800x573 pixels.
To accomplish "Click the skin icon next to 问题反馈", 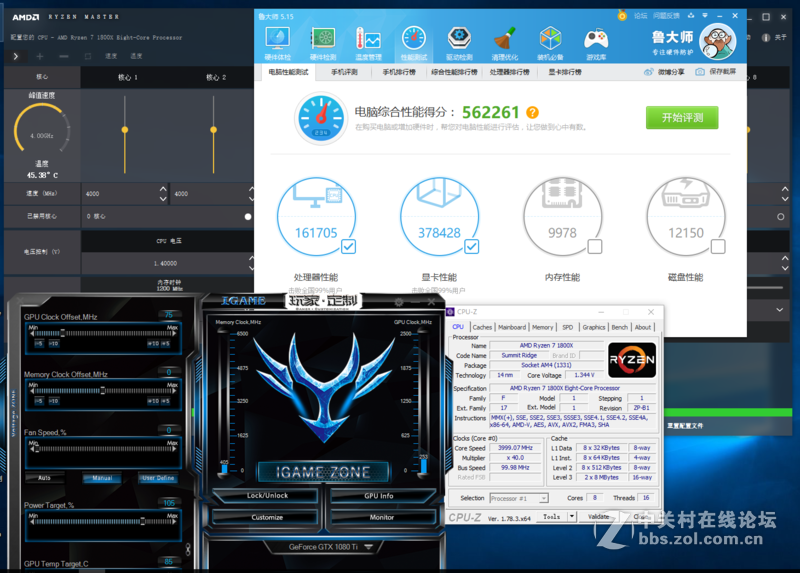I will (691, 16).
